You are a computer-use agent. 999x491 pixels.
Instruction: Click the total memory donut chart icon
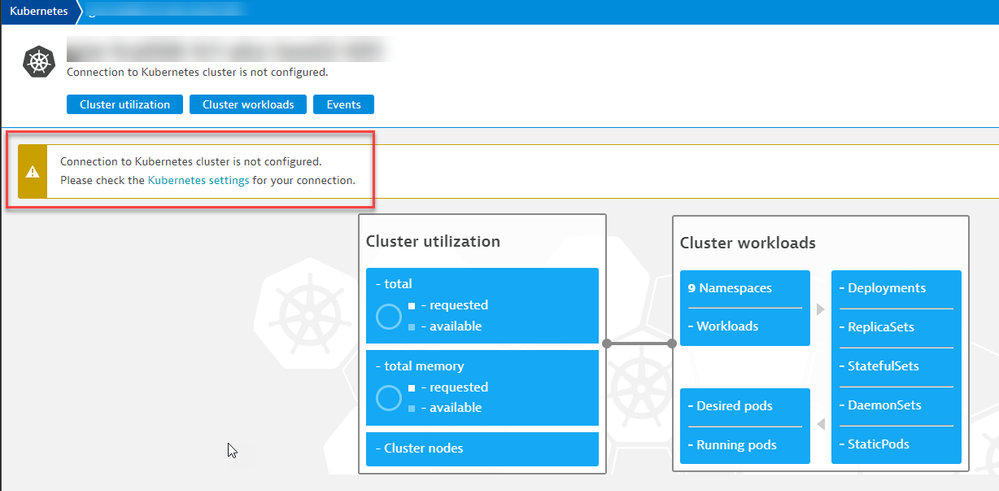[389, 398]
